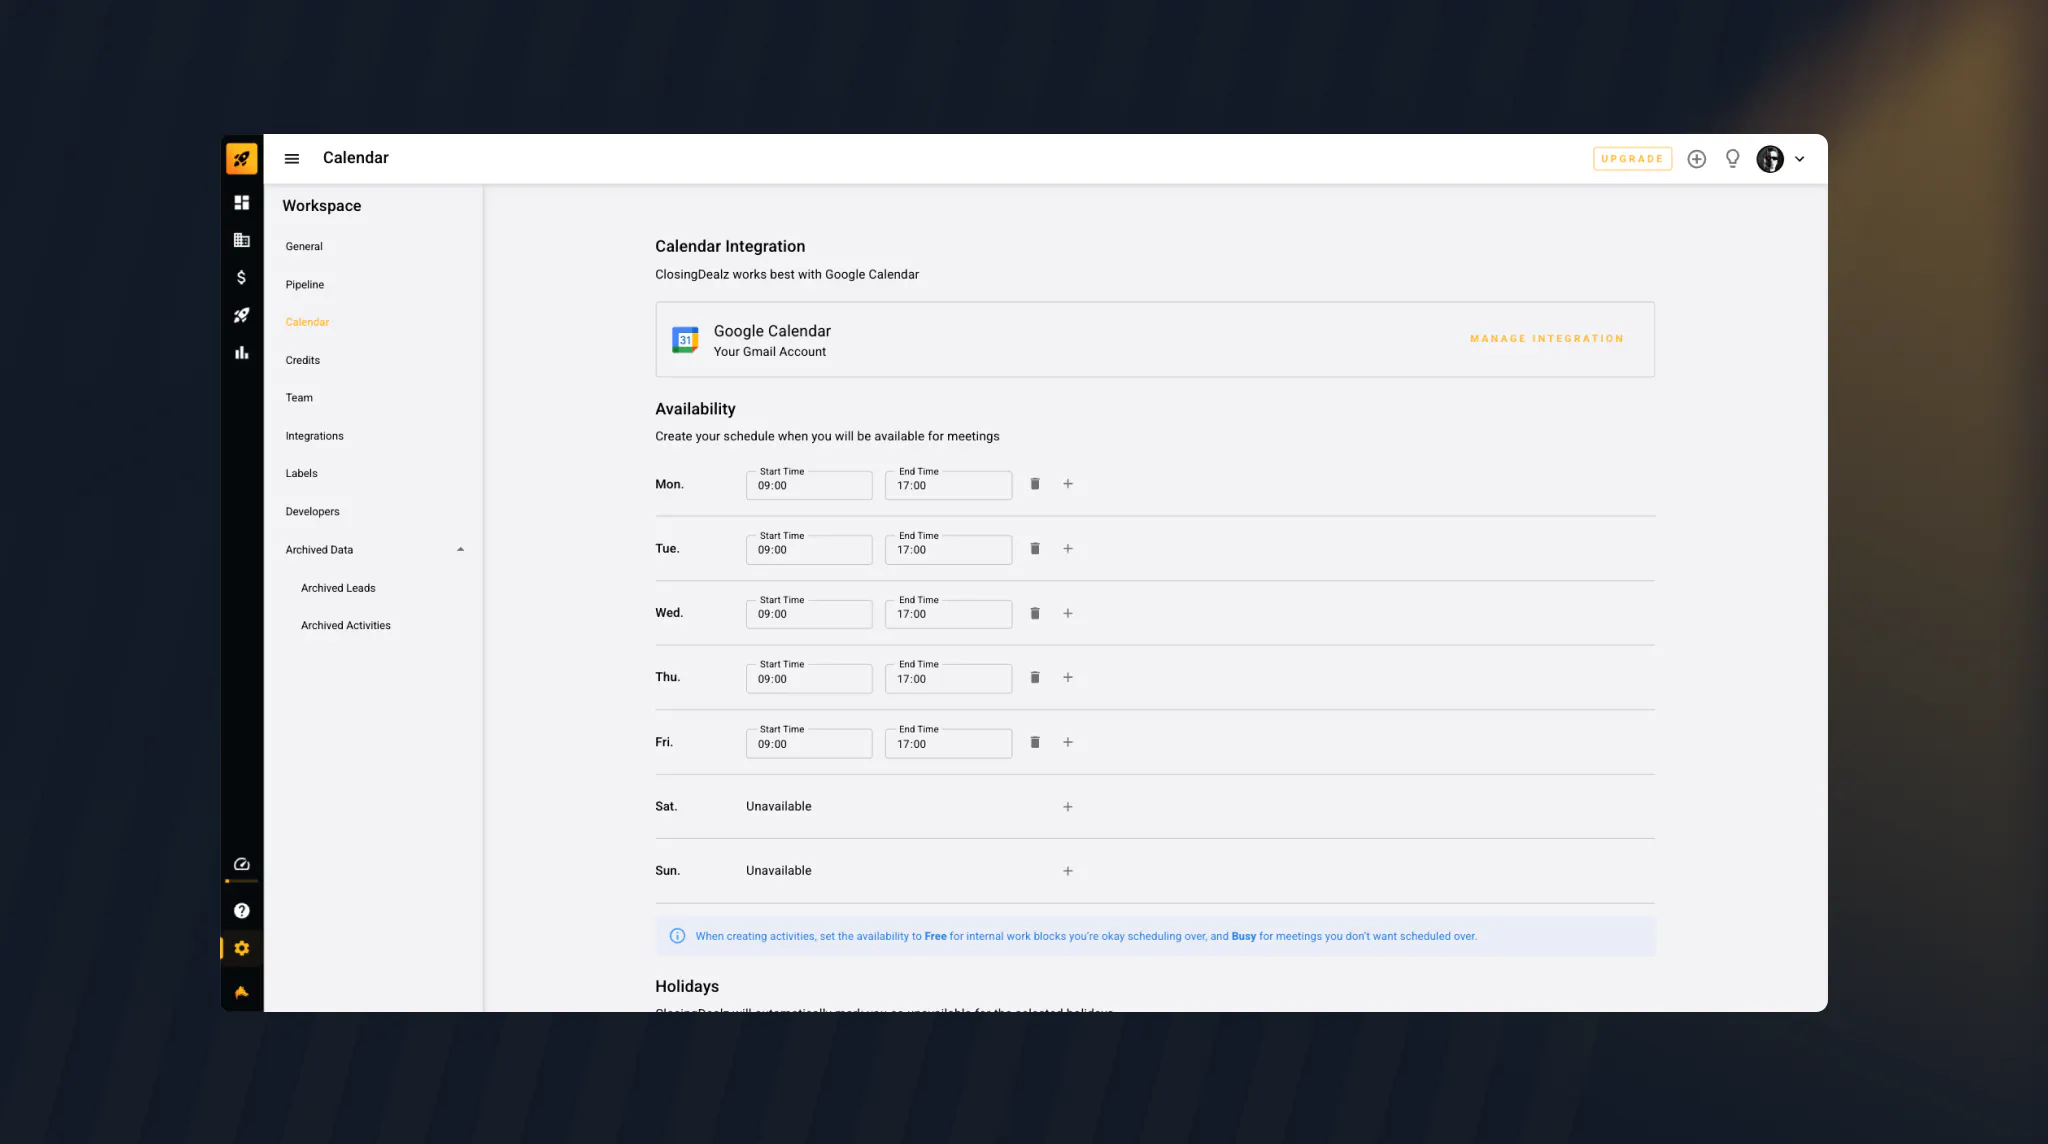The height and width of the screenshot is (1144, 2048).
Task: Edit Monday End Time field
Action: [x=948, y=485]
